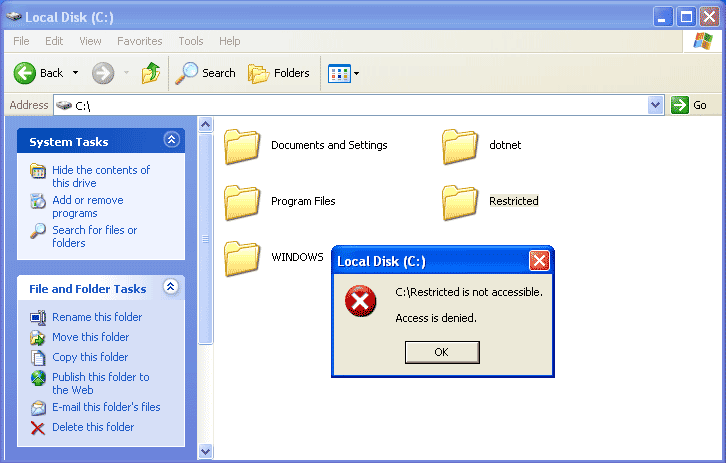This screenshot has height=463, width=726.
Task: Click the red error icon in dialog
Action: coord(360,301)
